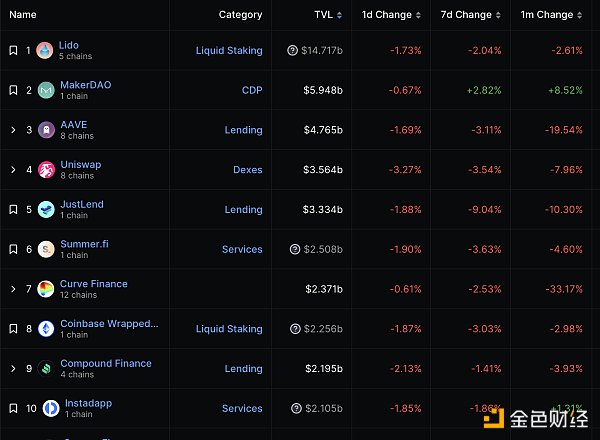This screenshot has height=440, width=600.
Task: Click the JustLend logo icon
Action: point(46,210)
